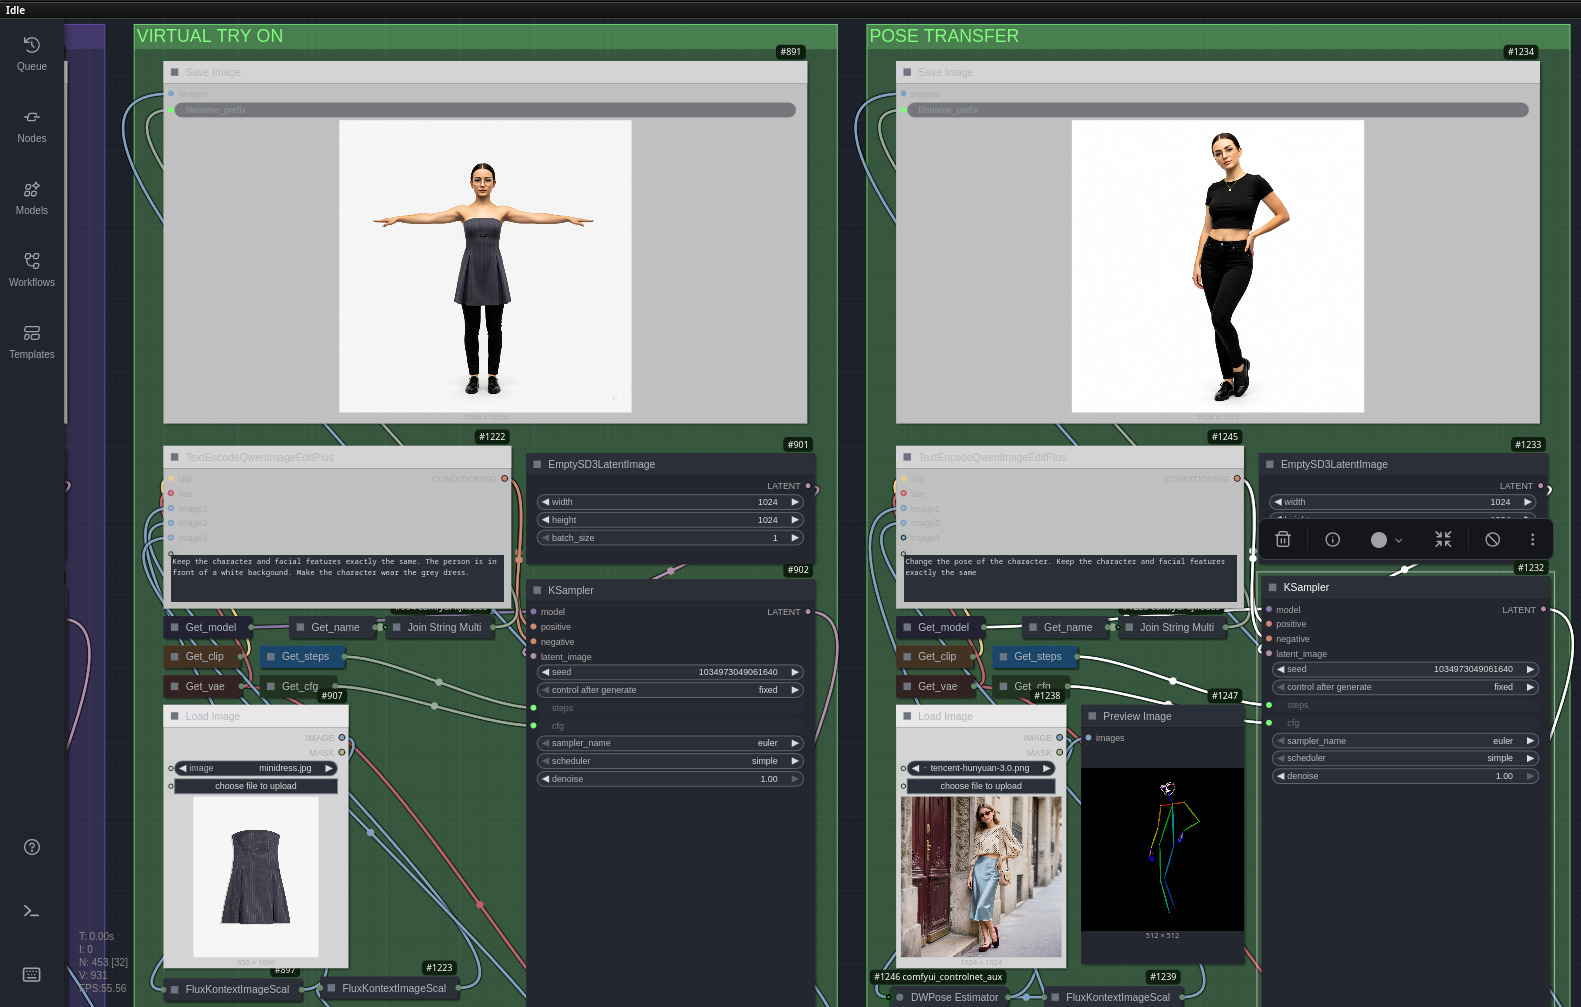The height and width of the screenshot is (1007, 1581).
Task: Collapse the selected node using shrink icon
Action: coord(1443,539)
